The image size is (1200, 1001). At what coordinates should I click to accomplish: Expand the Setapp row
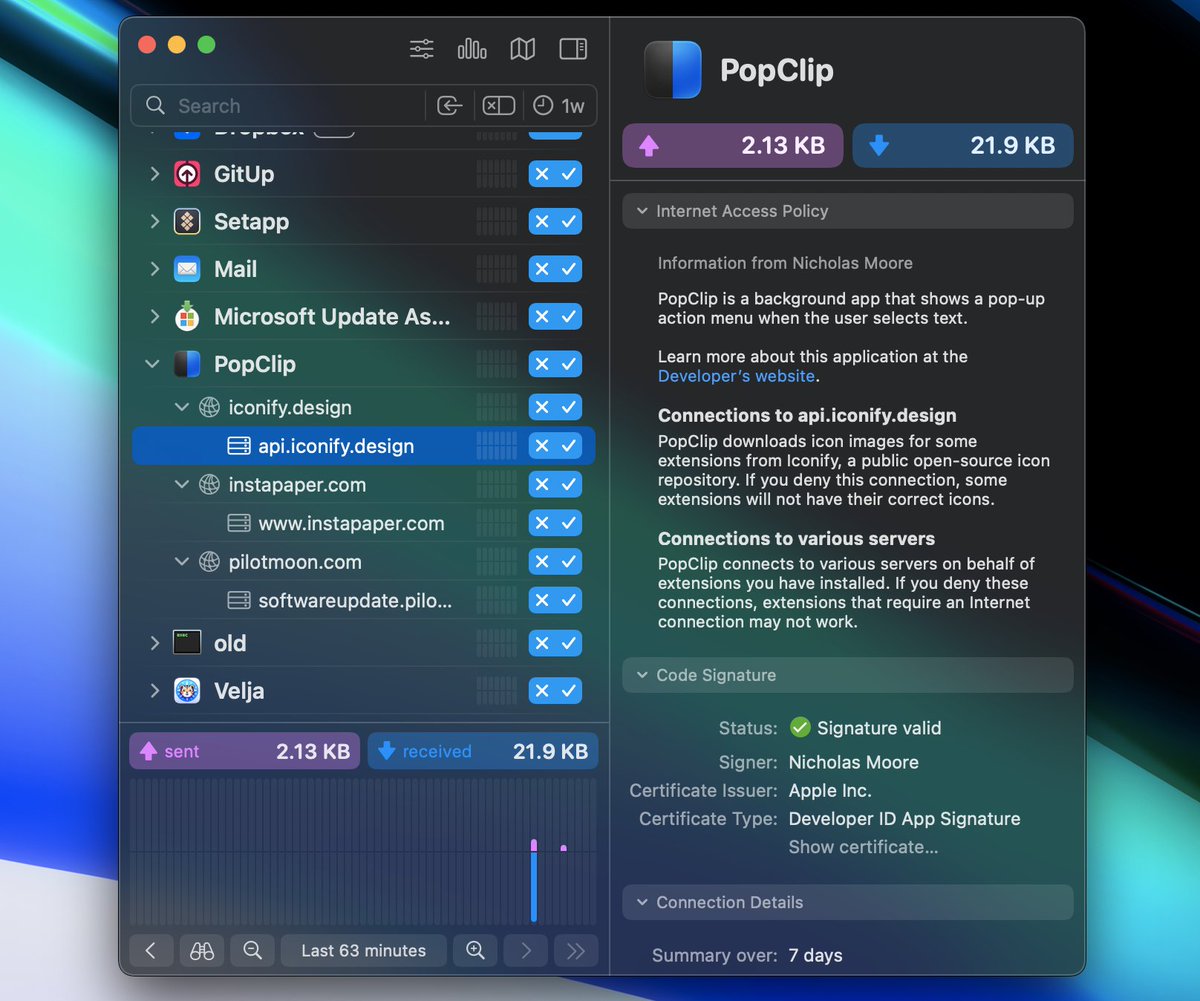pos(154,221)
